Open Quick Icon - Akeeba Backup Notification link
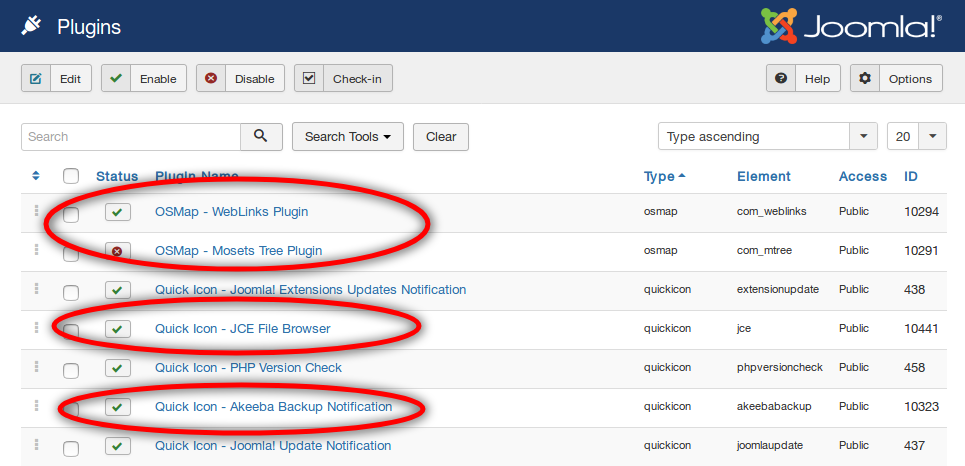Viewport: 965px width, 466px height. point(273,406)
